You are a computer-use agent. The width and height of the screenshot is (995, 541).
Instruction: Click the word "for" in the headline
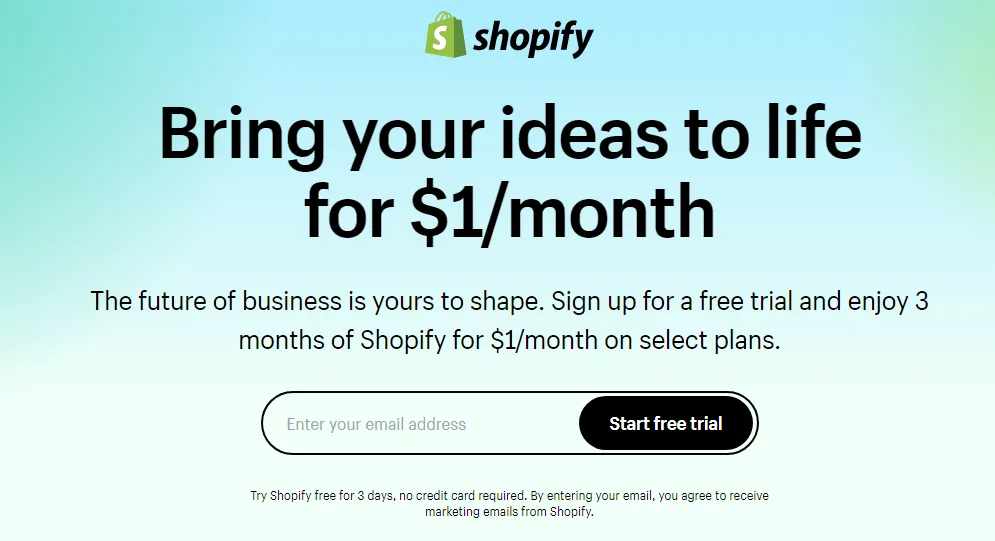346,212
